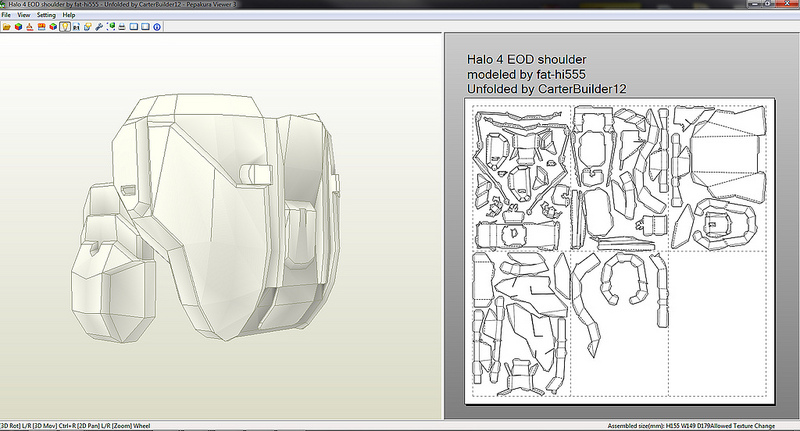The height and width of the screenshot is (431, 800).
Task: Click the unfold/compass toolbar icon
Action: pos(30,27)
